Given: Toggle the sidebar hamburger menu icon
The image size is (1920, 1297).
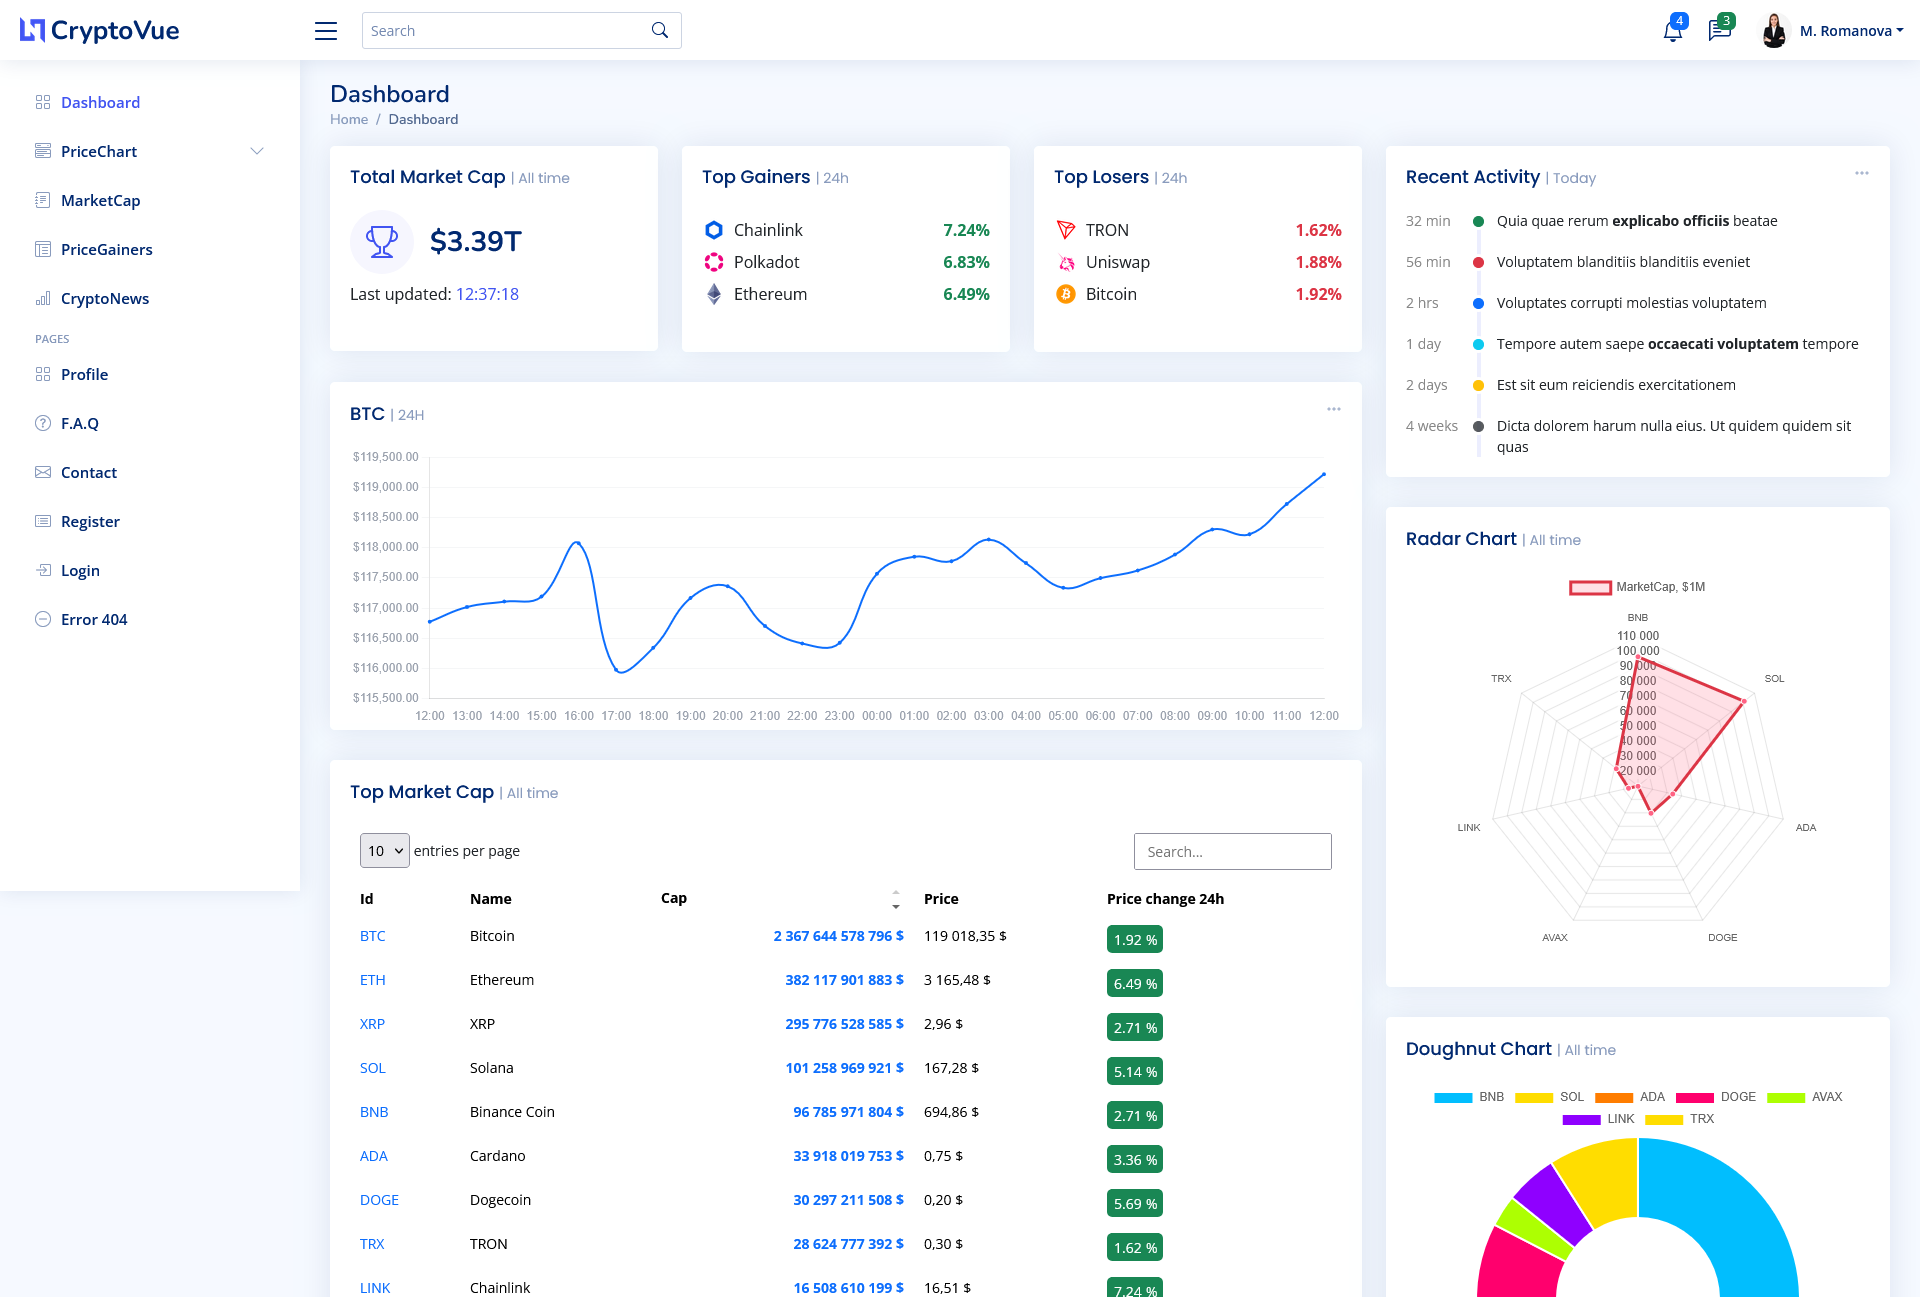Looking at the screenshot, I should [x=326, y=31].
